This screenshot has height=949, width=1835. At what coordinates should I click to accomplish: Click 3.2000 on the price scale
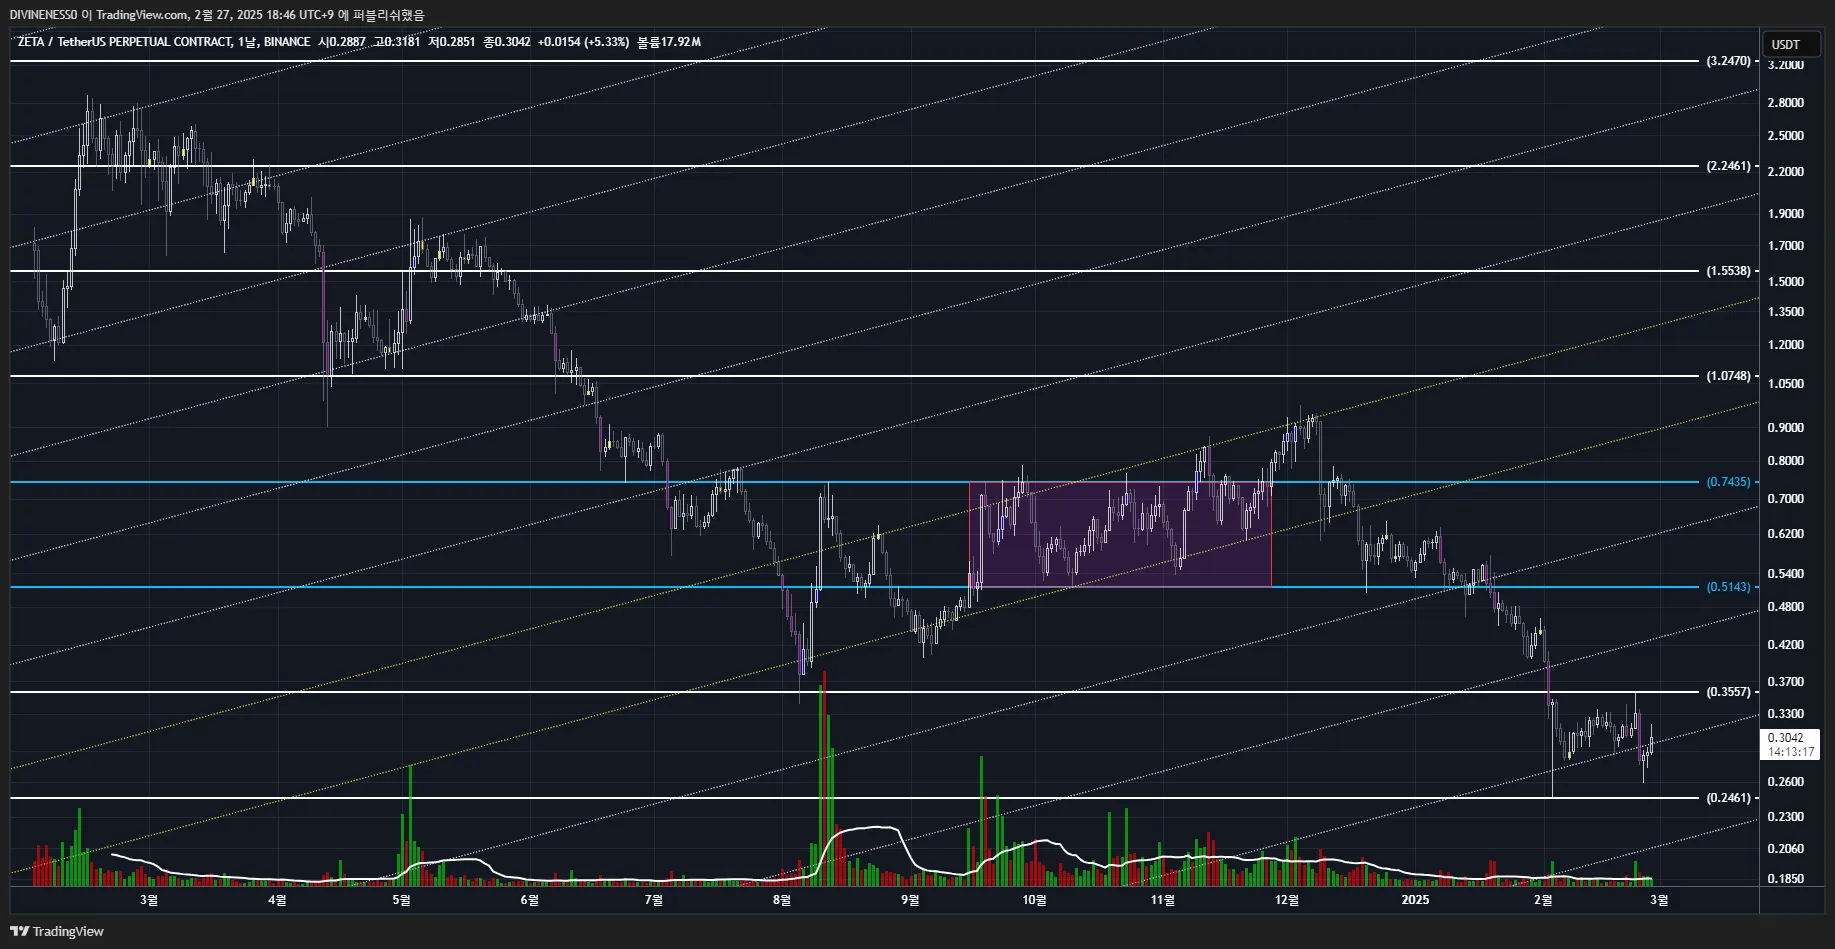click(x=1786, y=65)
